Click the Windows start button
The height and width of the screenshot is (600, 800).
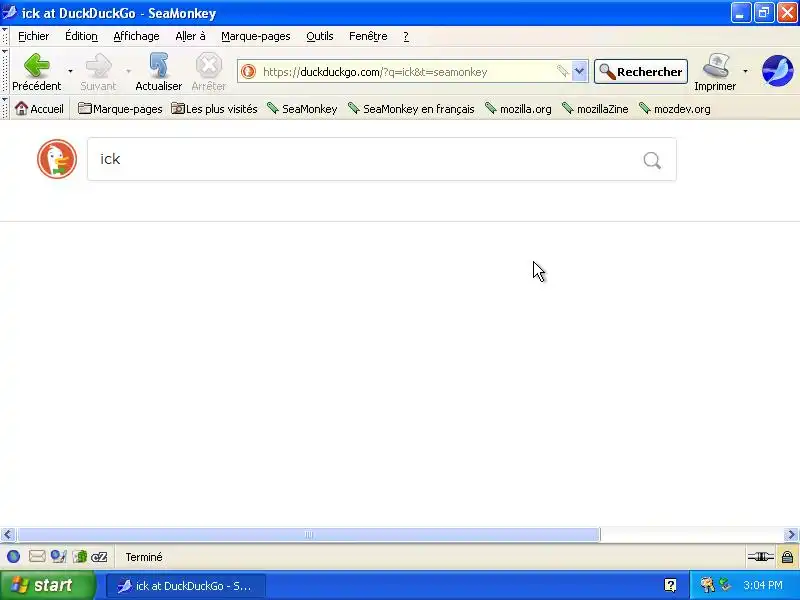pos(47,585)
